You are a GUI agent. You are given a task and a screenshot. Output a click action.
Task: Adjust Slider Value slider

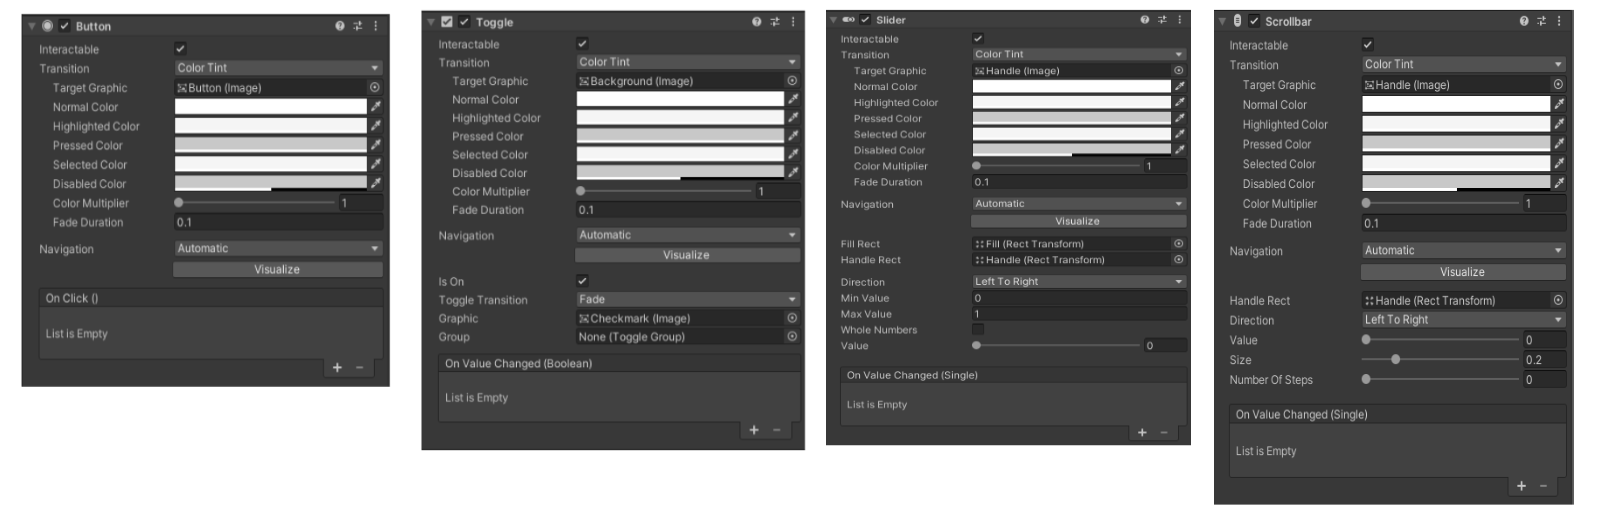[1058, 346]
